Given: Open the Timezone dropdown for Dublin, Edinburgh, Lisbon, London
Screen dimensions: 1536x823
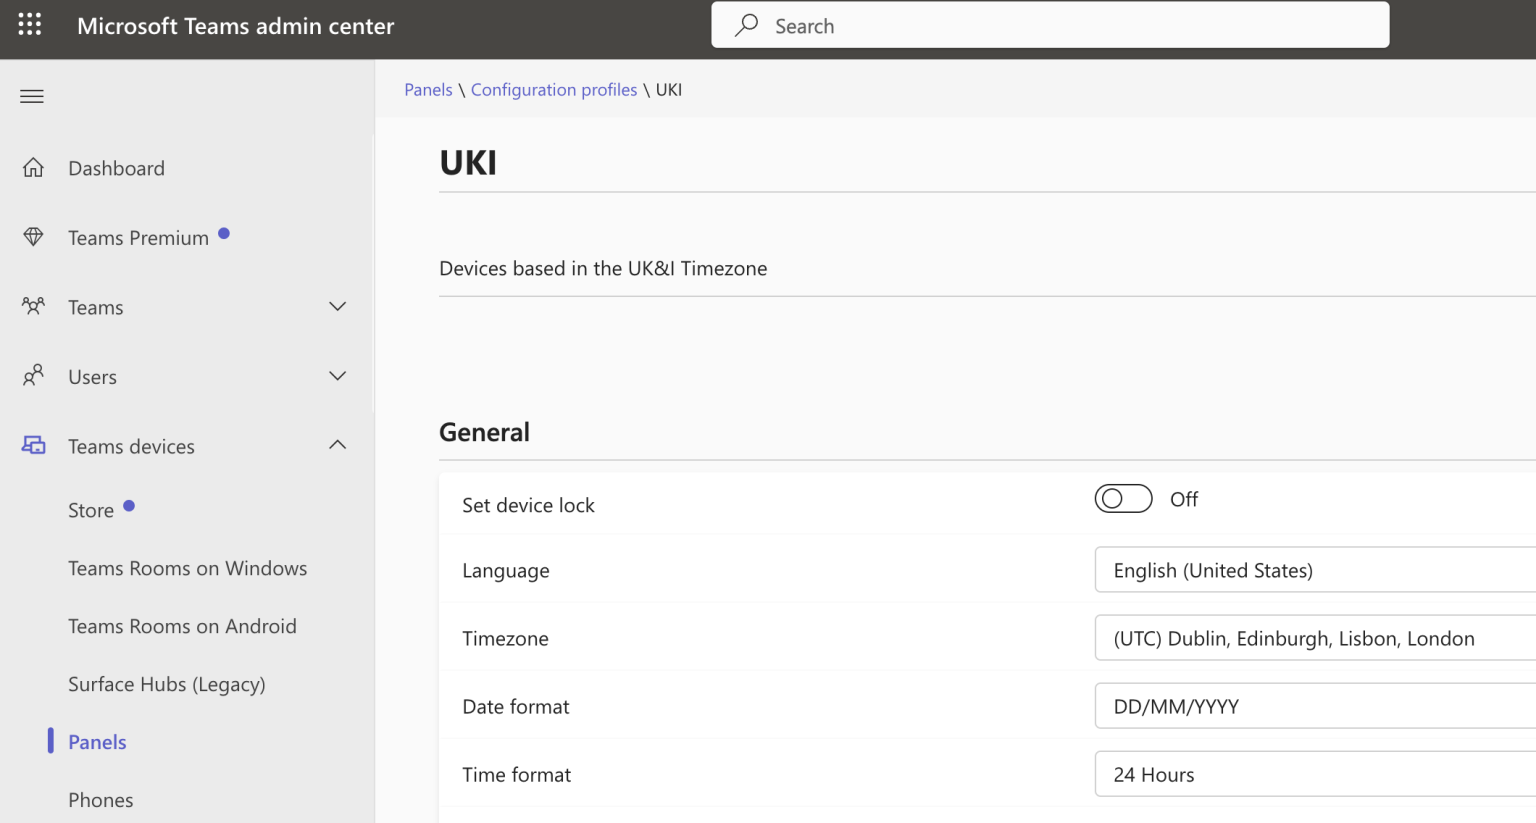Looking at the screenshot, I should (1300, 638).
